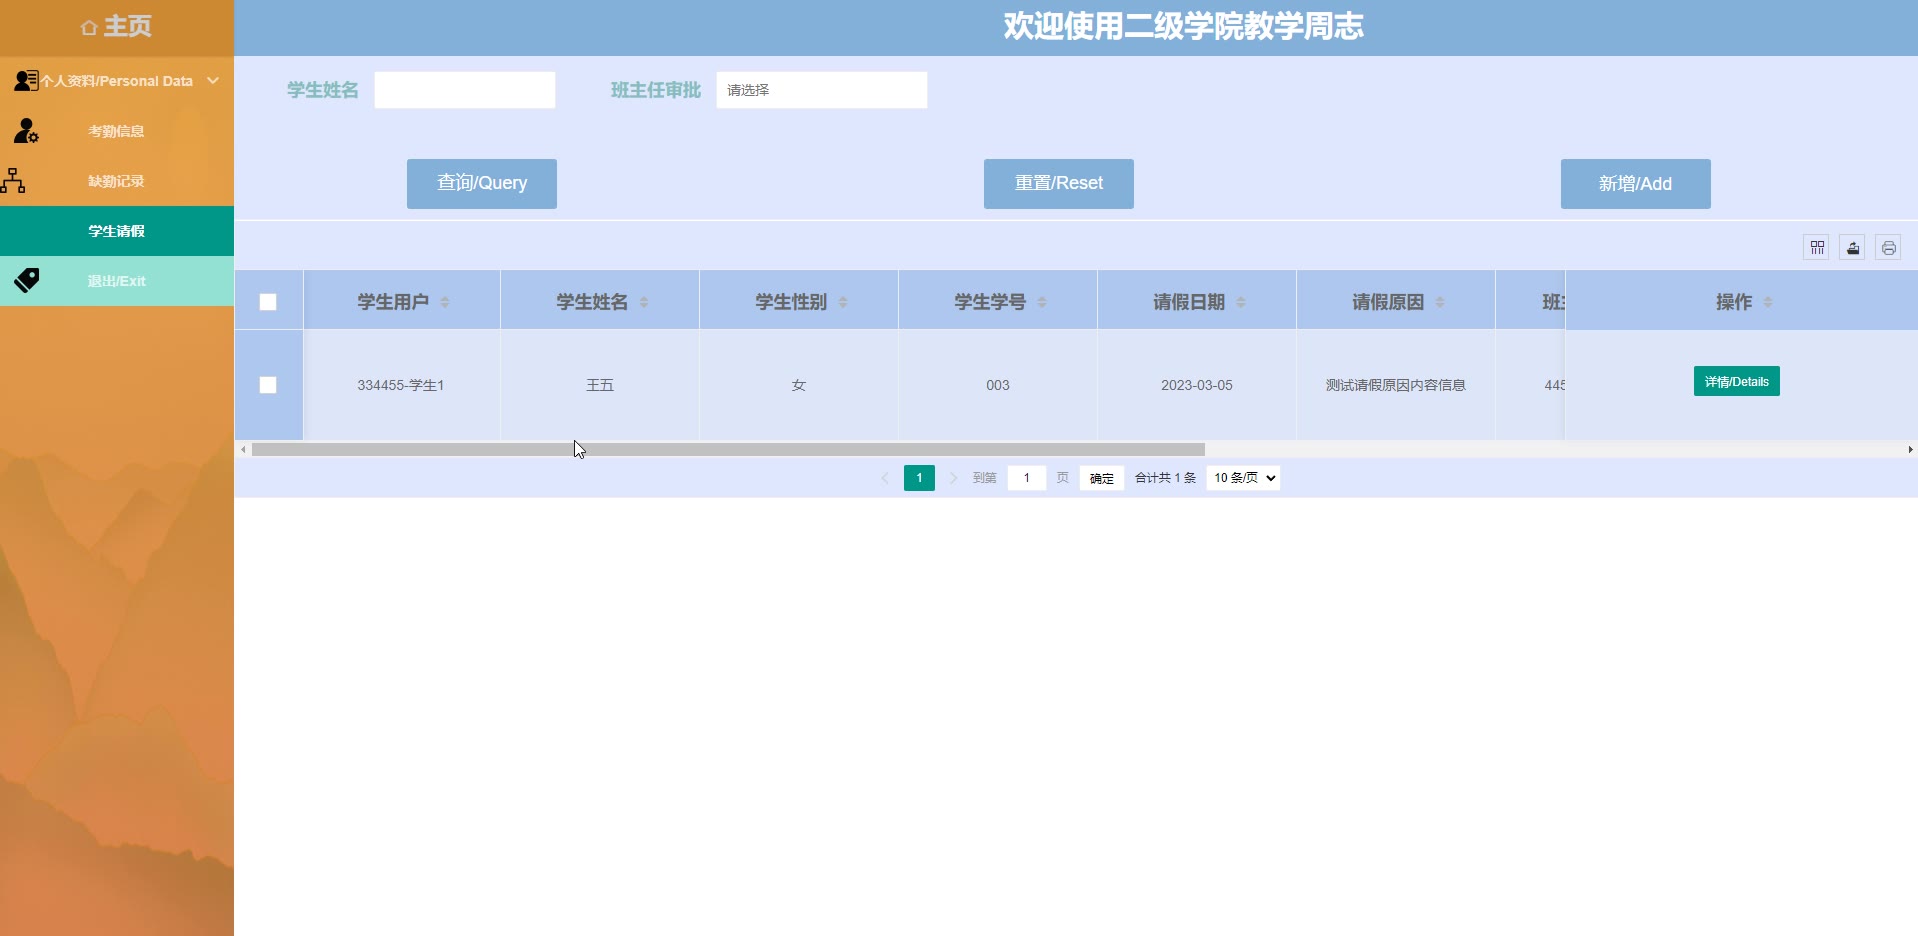Go to 主页 home in the sidebar
The height and width of the screenshot is (936, 1918).
click(x=117, y=27)
